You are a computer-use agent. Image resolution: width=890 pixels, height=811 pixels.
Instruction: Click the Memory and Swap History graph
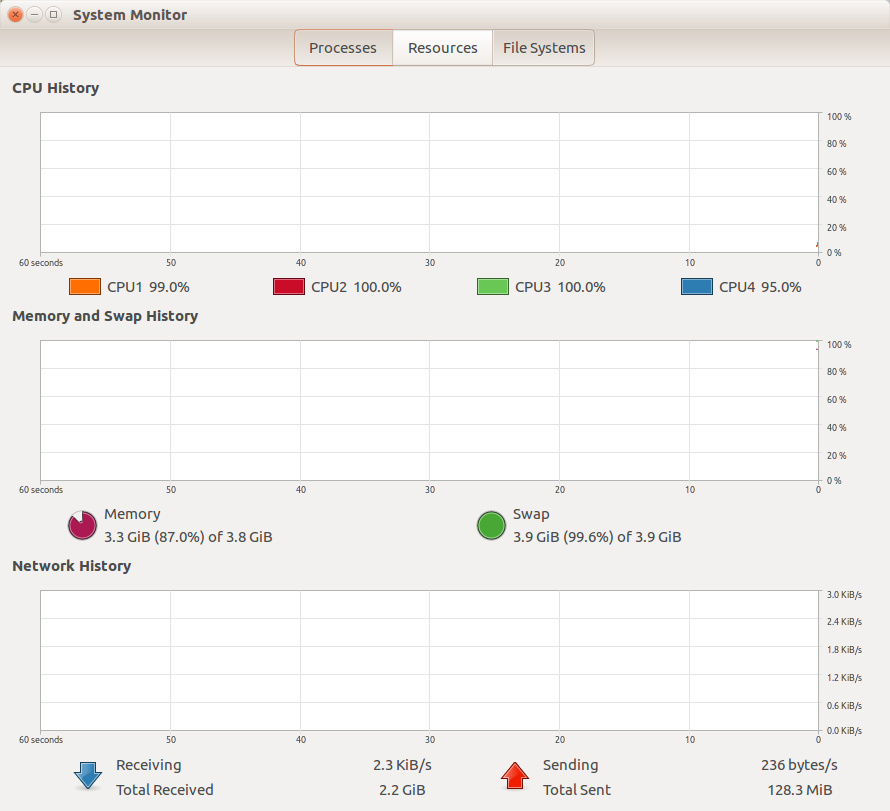tap(430, 412)
